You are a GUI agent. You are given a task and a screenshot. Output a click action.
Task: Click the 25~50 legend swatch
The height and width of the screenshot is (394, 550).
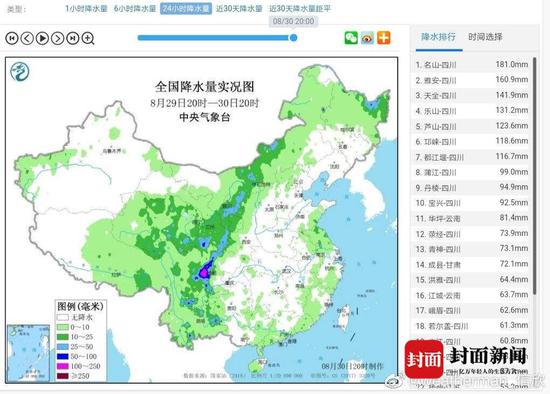coord(63,347)
